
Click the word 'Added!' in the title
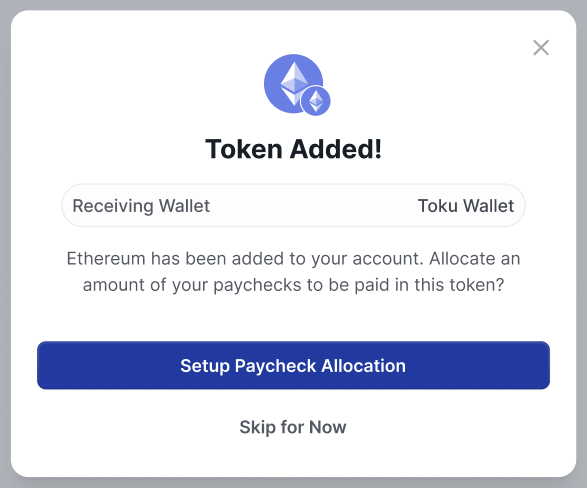(336, 149)
